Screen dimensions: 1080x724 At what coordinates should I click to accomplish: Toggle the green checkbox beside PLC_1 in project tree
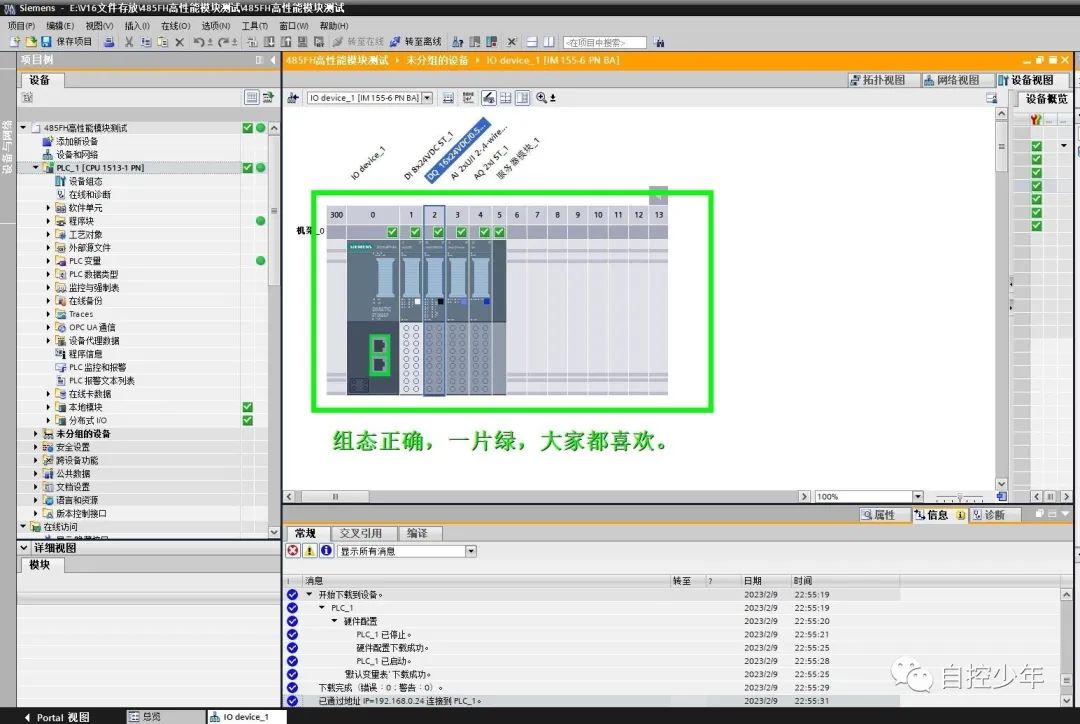248,167
